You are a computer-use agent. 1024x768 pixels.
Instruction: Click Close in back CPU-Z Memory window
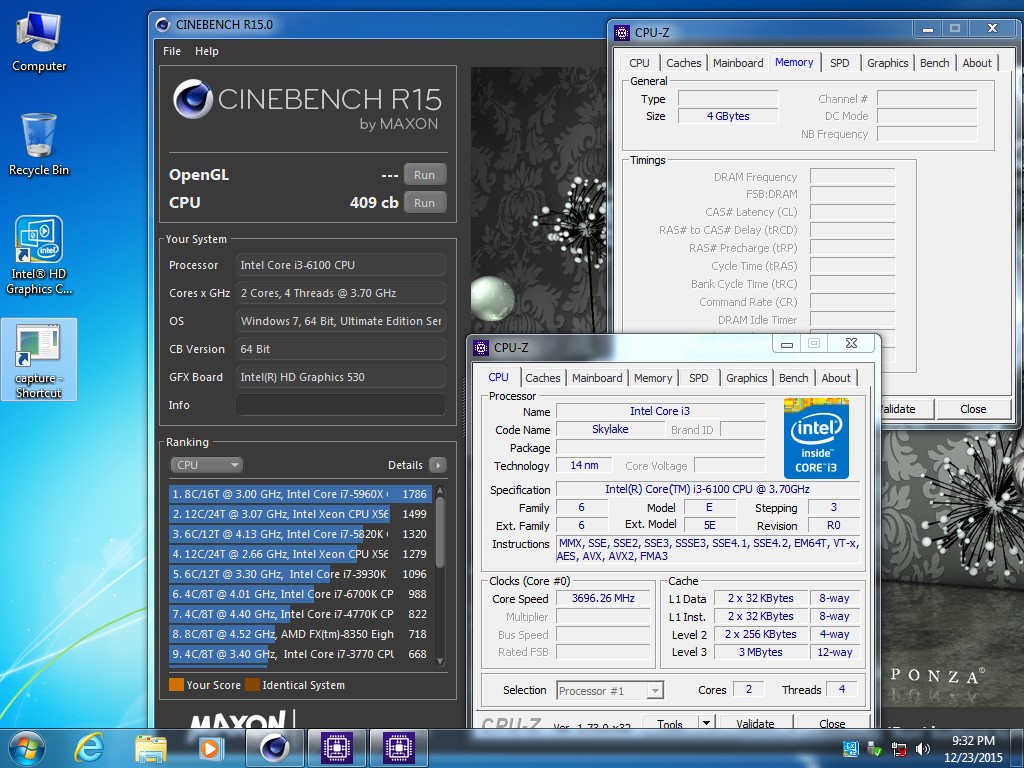click(972, 409)
